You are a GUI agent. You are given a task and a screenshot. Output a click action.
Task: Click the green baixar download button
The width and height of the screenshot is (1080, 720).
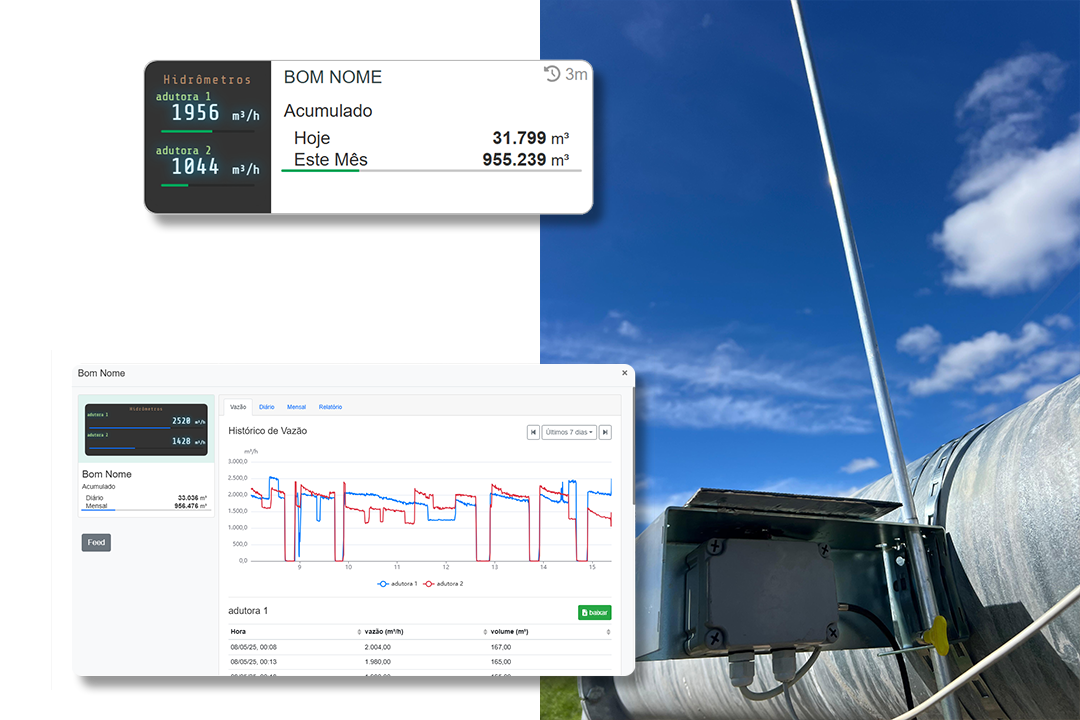point(594,613)
